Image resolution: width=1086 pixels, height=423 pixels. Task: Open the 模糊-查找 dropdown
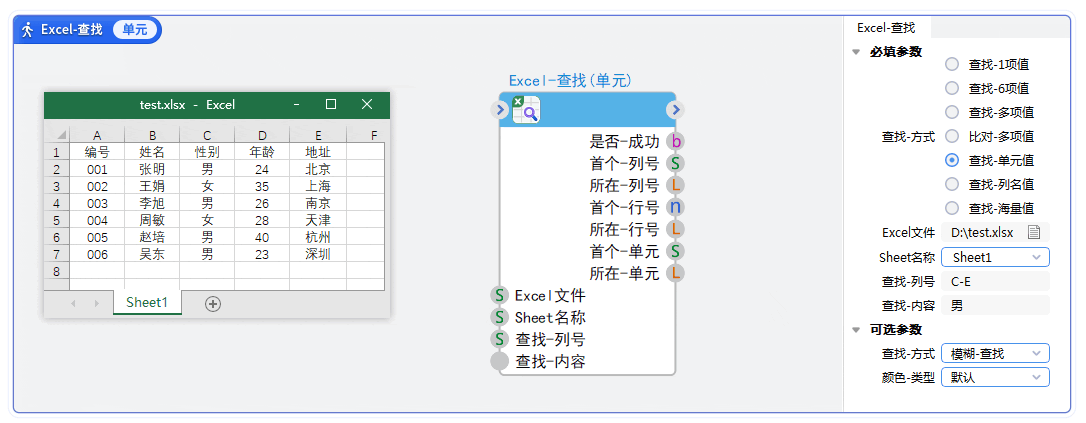coord(996,353)
